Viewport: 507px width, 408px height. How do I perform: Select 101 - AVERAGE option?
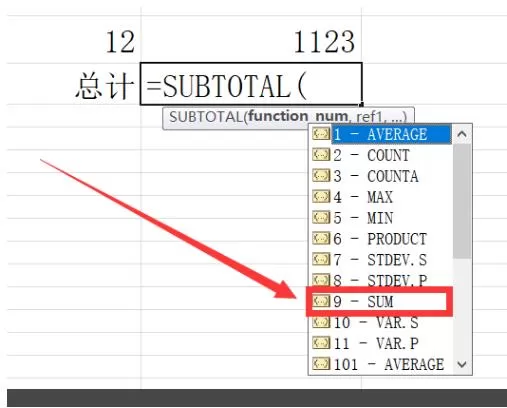click(x=382, y=364)
